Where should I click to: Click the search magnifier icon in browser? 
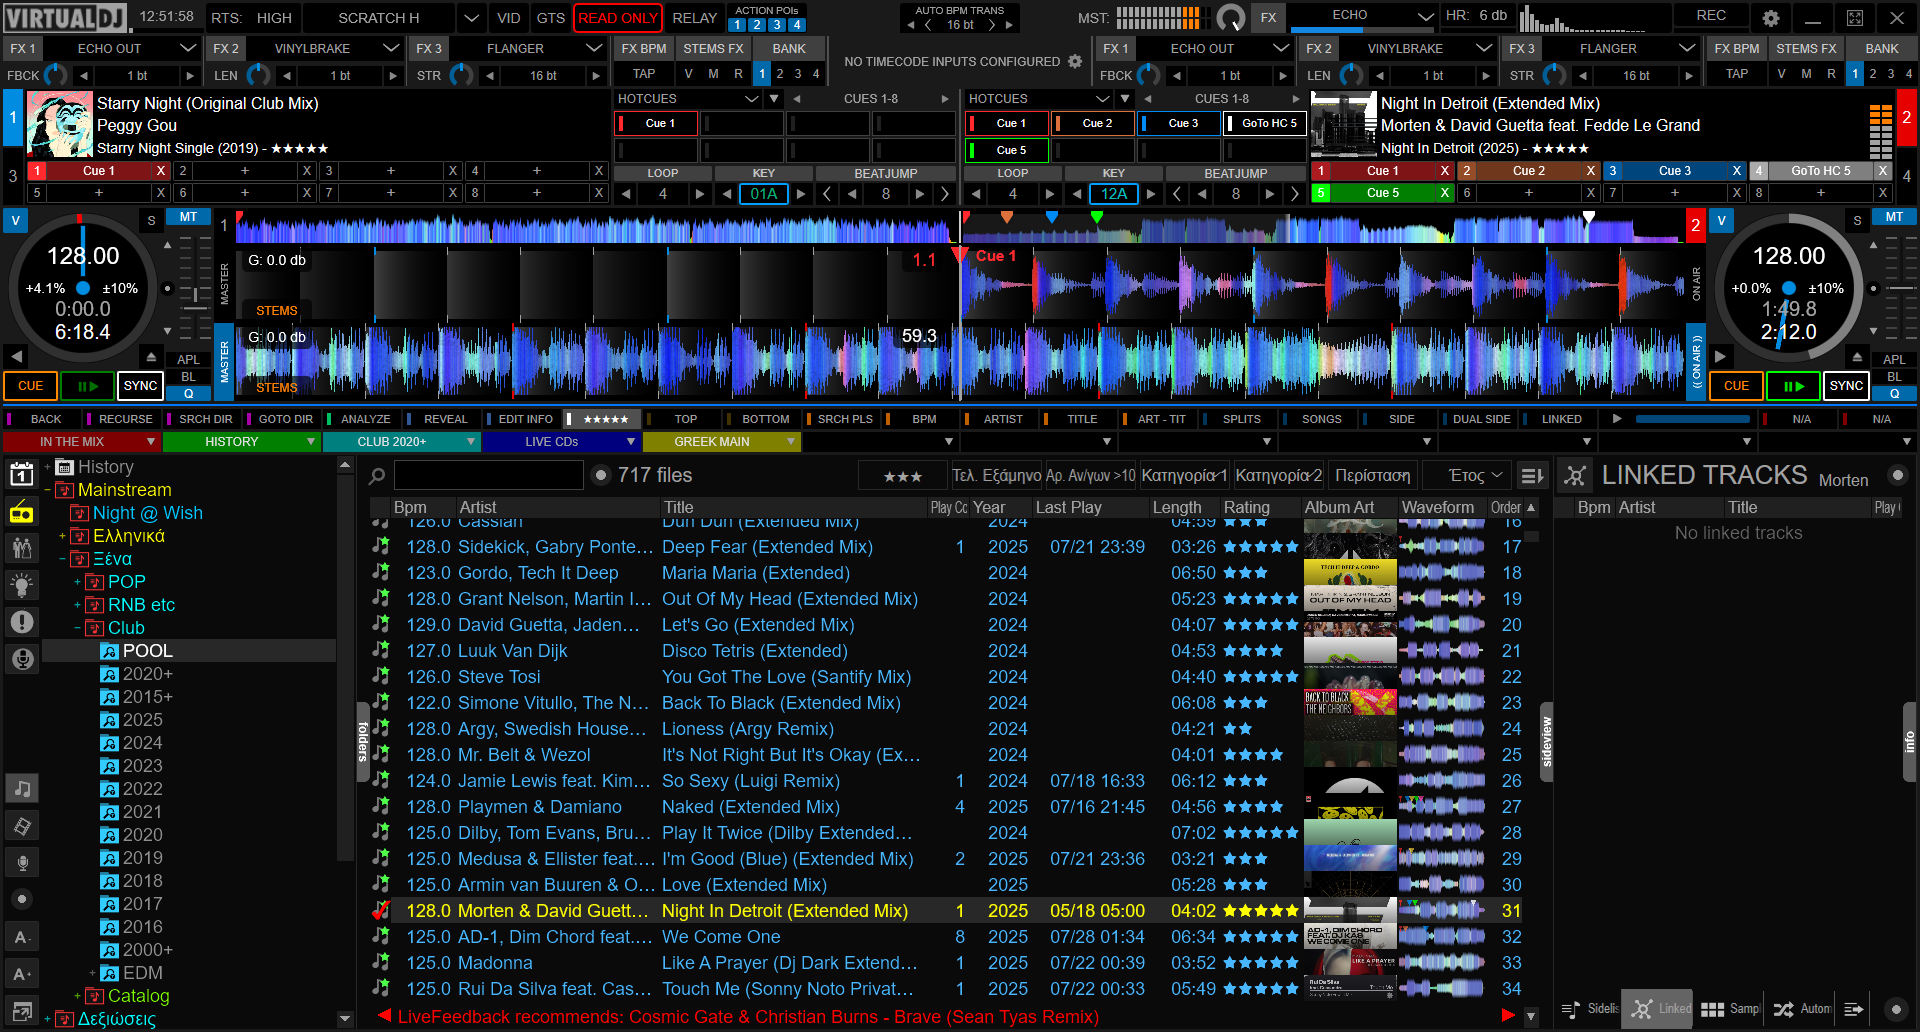click(377, 476)
